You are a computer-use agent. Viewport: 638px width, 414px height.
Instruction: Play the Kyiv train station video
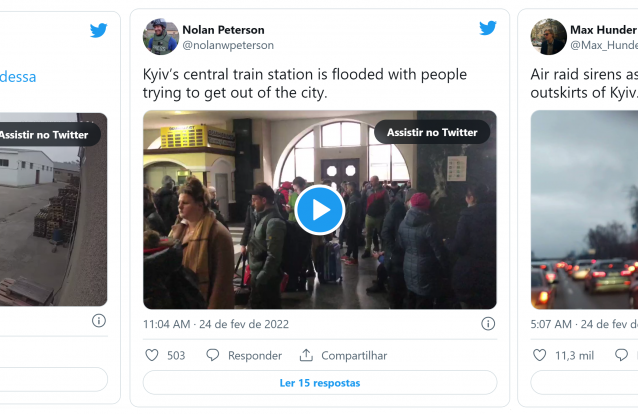point(320,210)
